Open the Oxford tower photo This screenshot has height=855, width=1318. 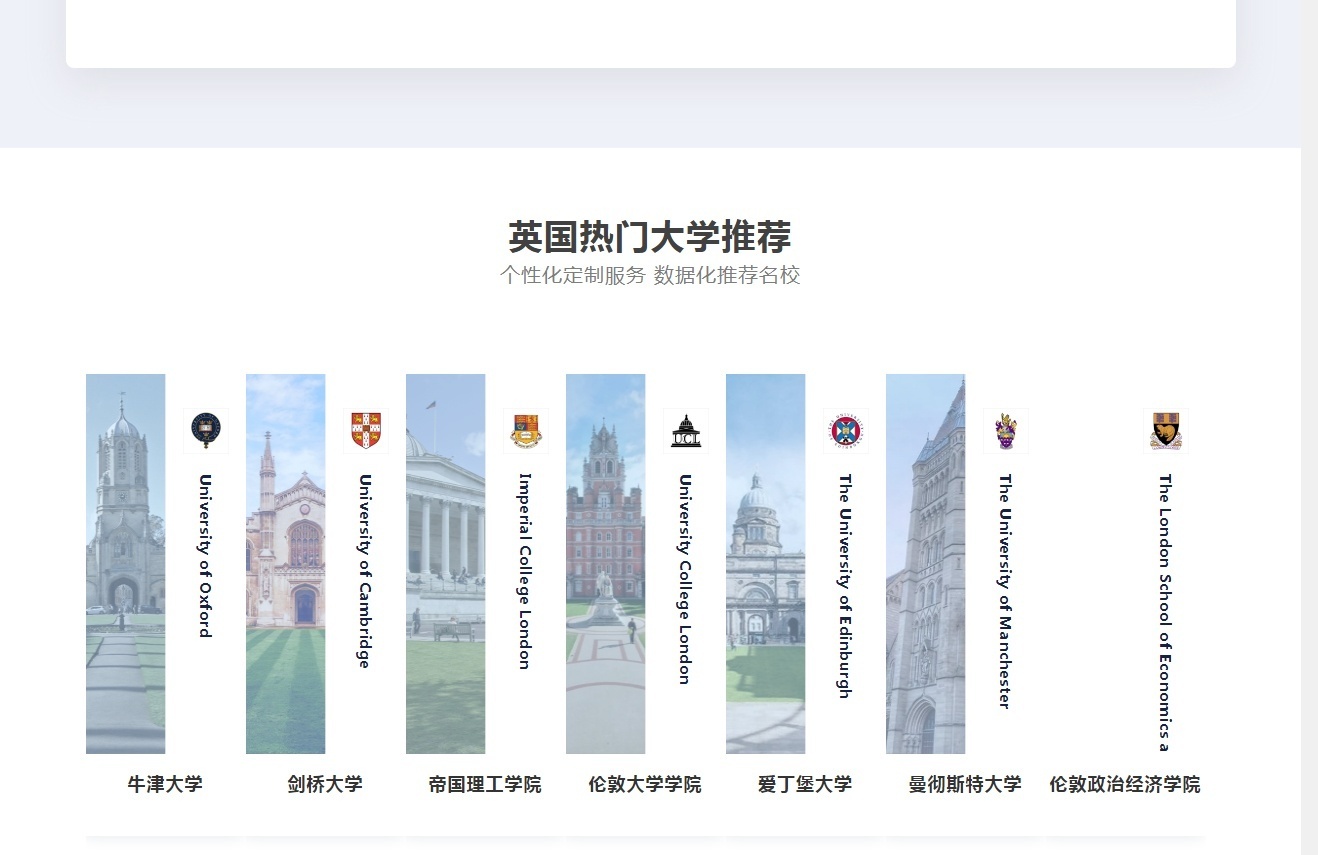pos(126,564)
